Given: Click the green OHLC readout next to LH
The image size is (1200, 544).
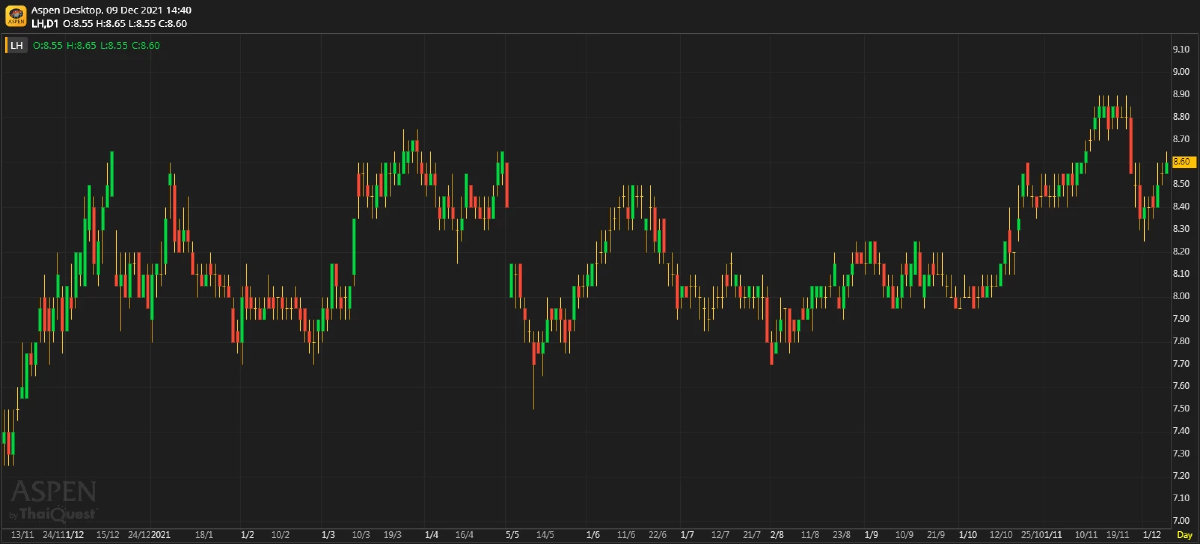Looking at the screenshot, I should coord(96,45).
